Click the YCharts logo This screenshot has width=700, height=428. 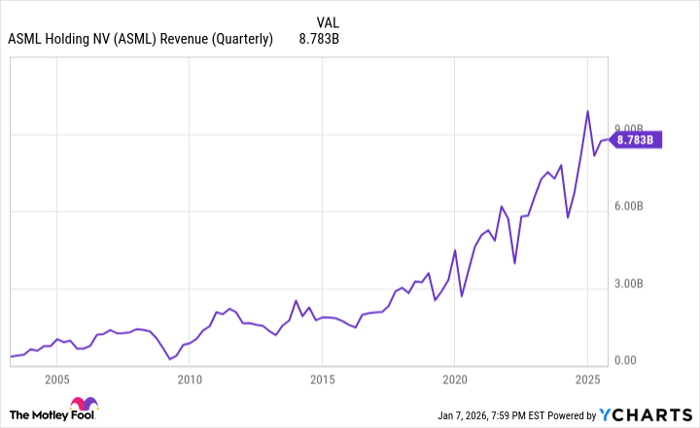[x=645, y=415]
